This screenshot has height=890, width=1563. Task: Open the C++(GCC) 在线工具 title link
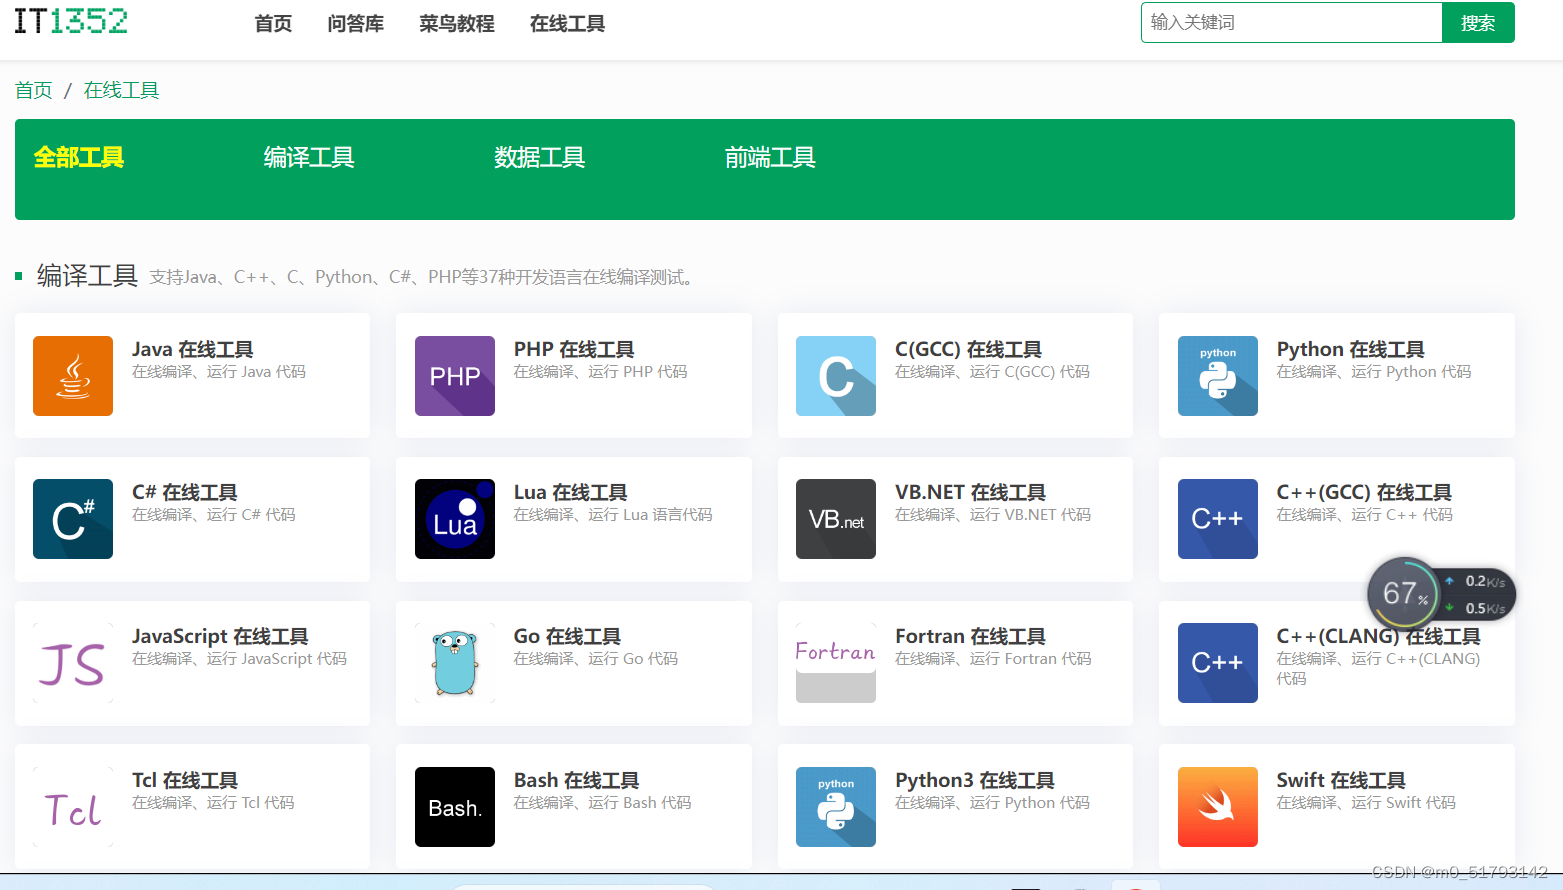click(x=1364, y=492)
